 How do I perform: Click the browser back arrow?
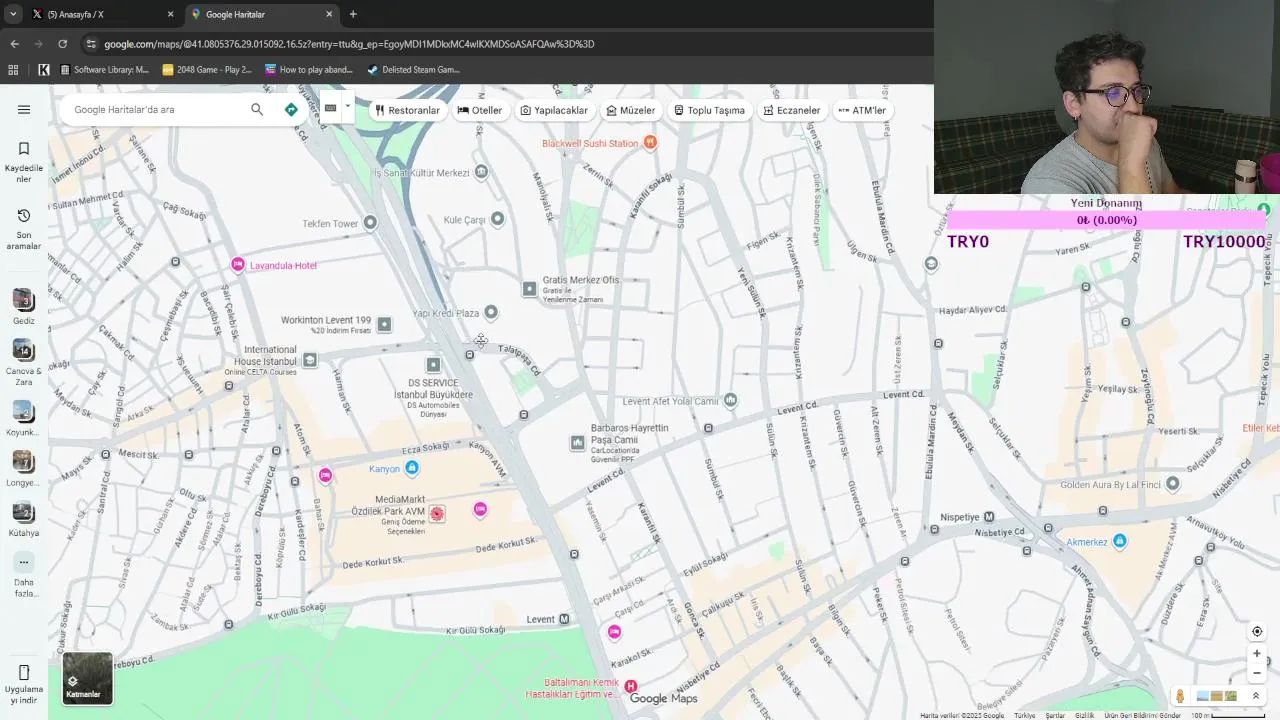[x=14, y=44]
